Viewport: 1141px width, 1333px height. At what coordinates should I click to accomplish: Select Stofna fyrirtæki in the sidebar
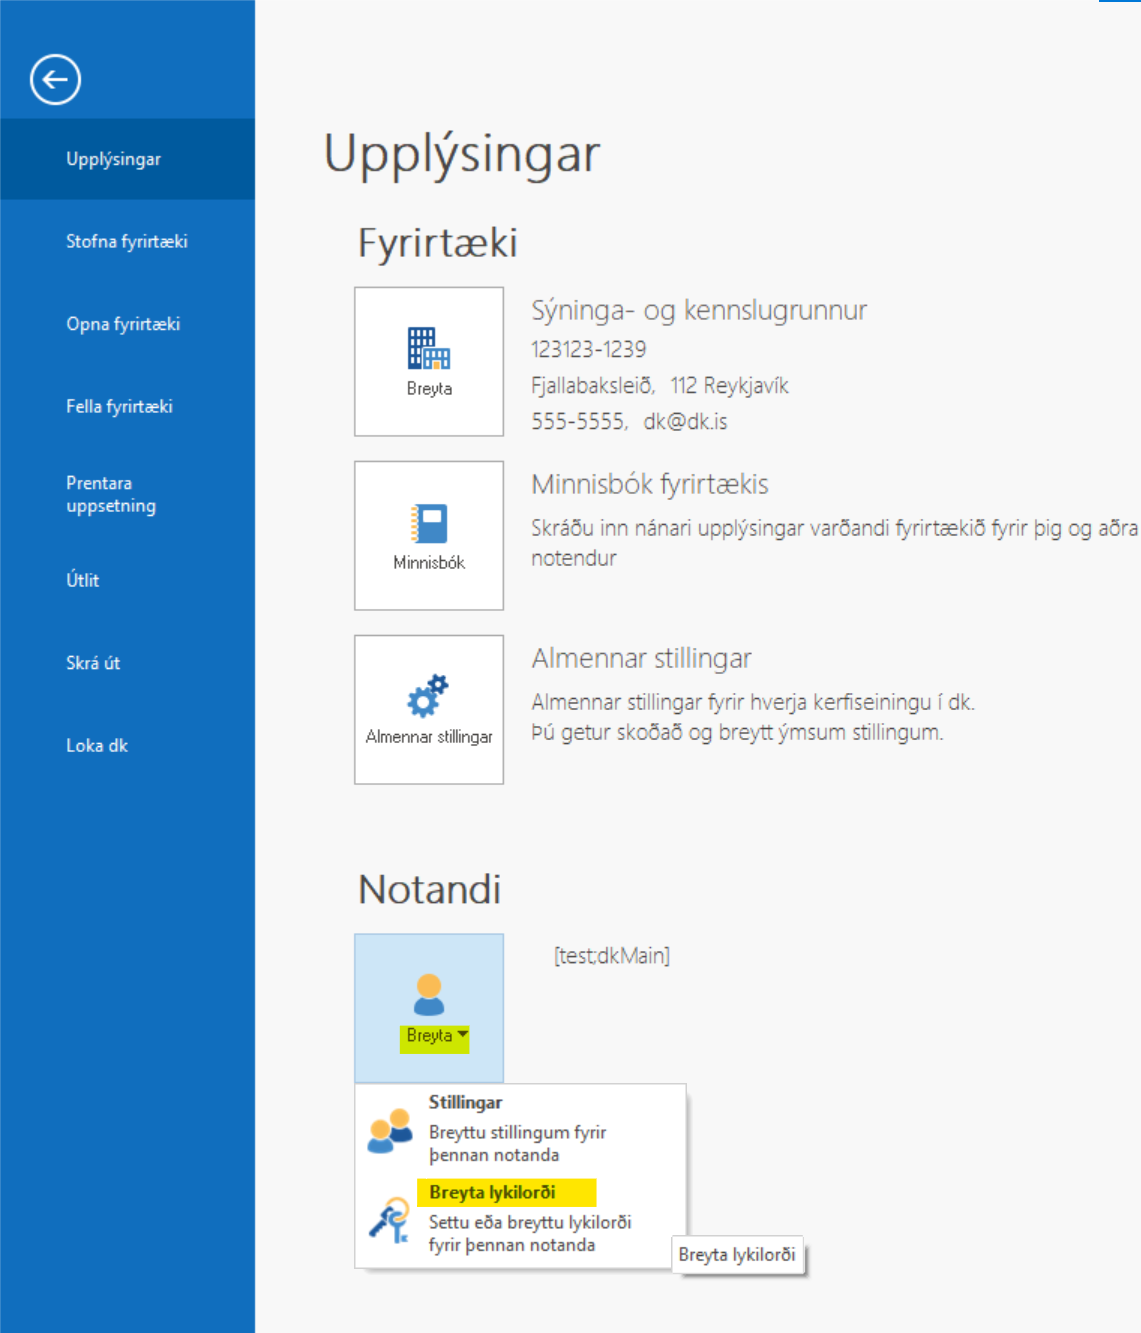[126, 241]
